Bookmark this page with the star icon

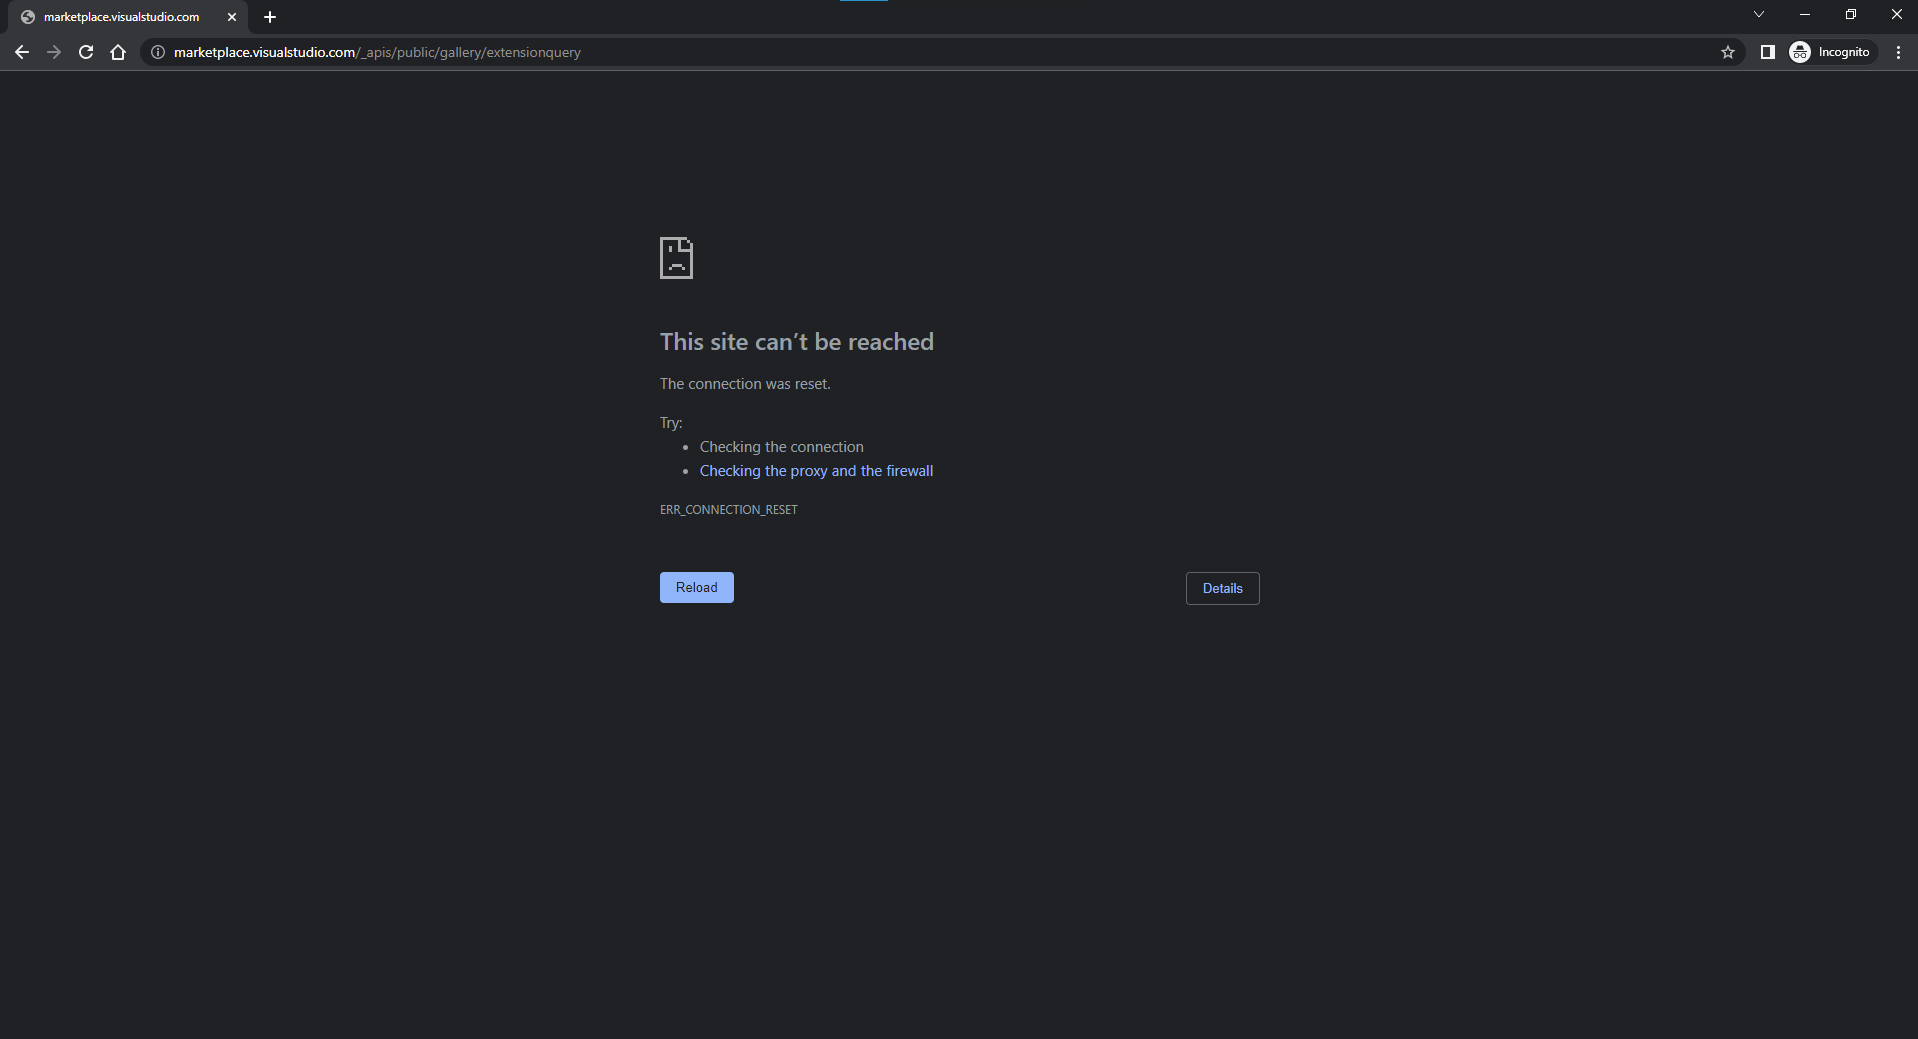pos(1728,52)
